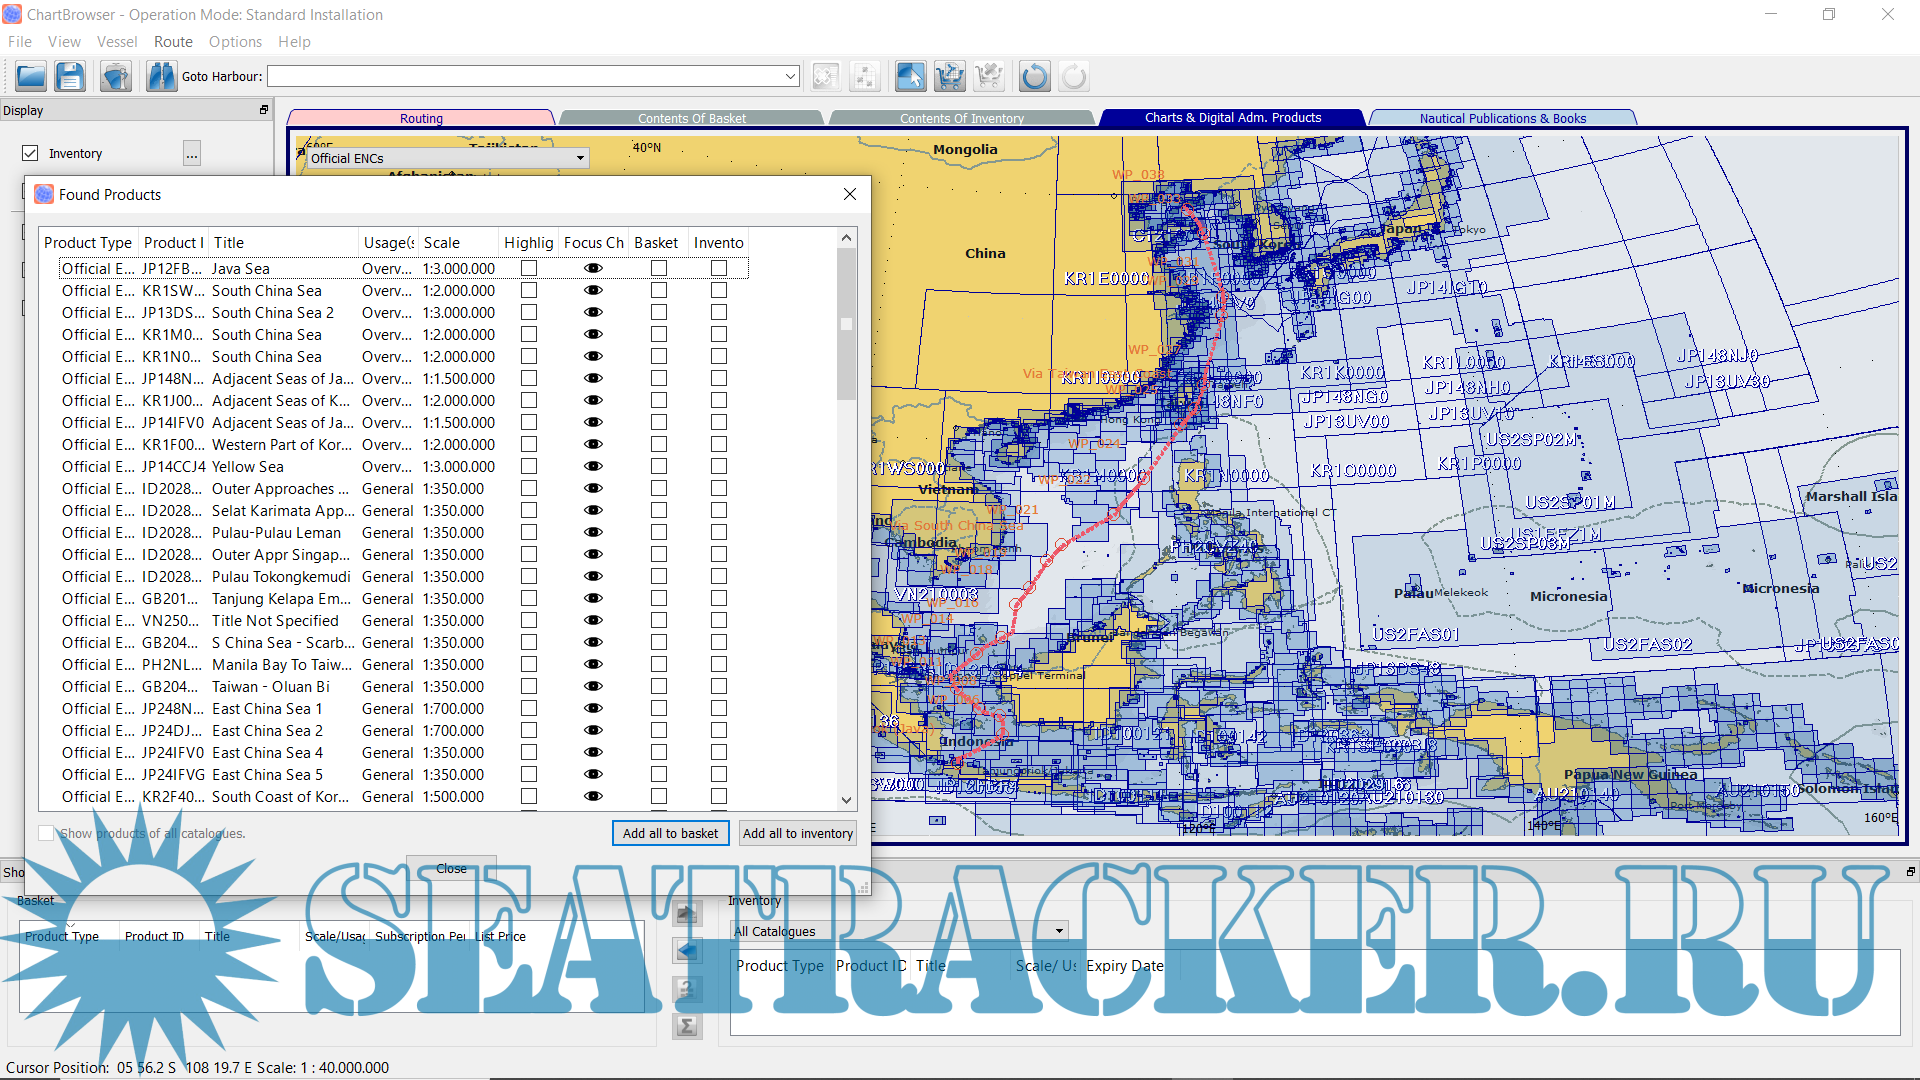Screen dimensions: 1920x1080
Task: Click the vessel ship toolbar icon
Action: [x=116, y=76]
